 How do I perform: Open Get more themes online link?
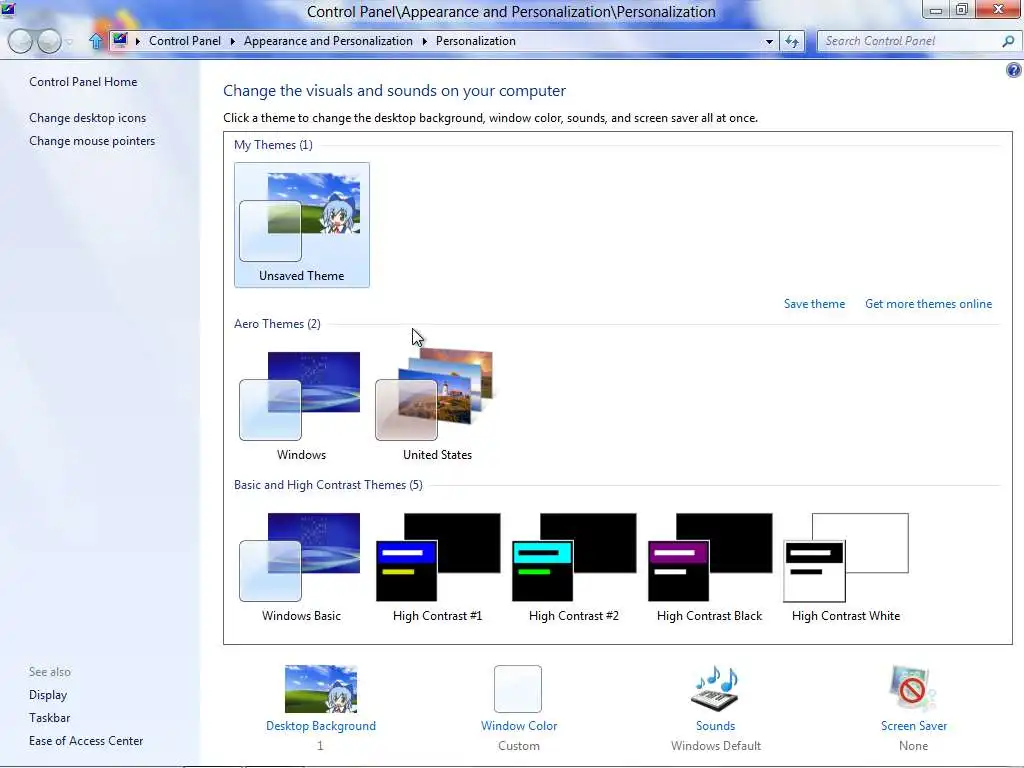click(x=928, y=304)
